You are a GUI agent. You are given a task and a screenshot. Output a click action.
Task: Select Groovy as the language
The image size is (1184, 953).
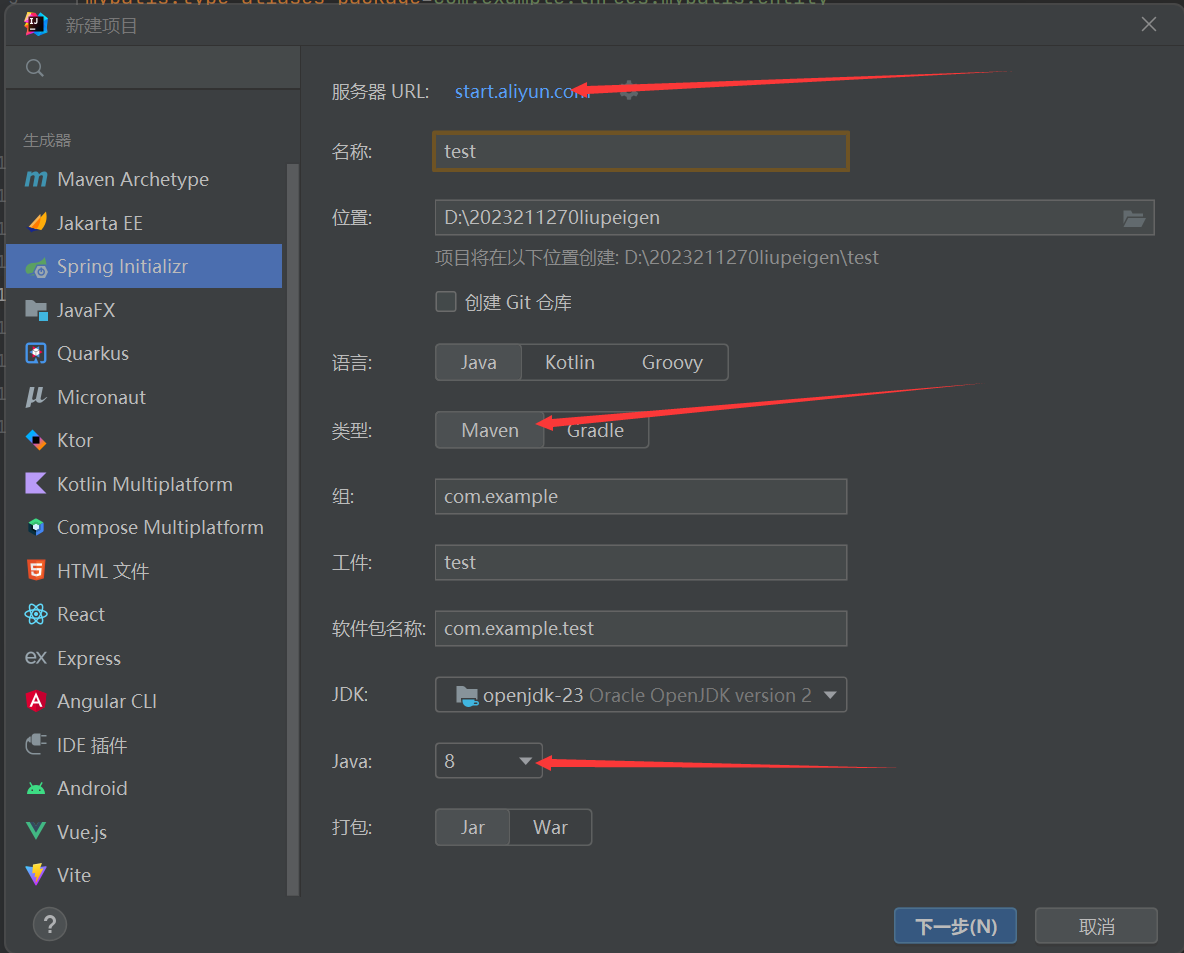pyautogui.click(x=672, y=362)
